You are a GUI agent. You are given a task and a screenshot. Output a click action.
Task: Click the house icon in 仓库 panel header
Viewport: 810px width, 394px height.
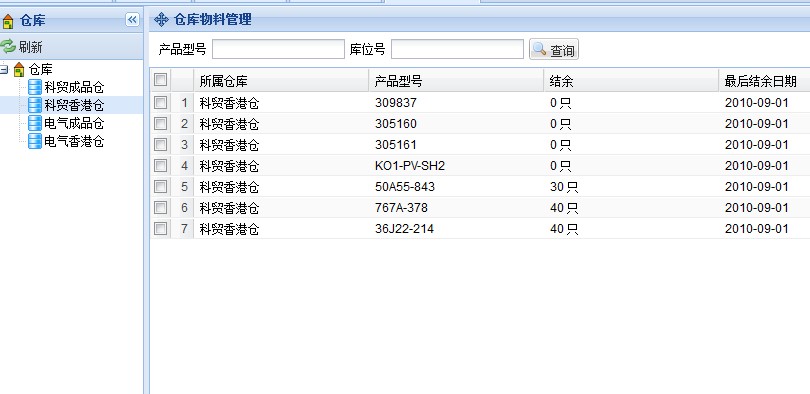(7, 21)
